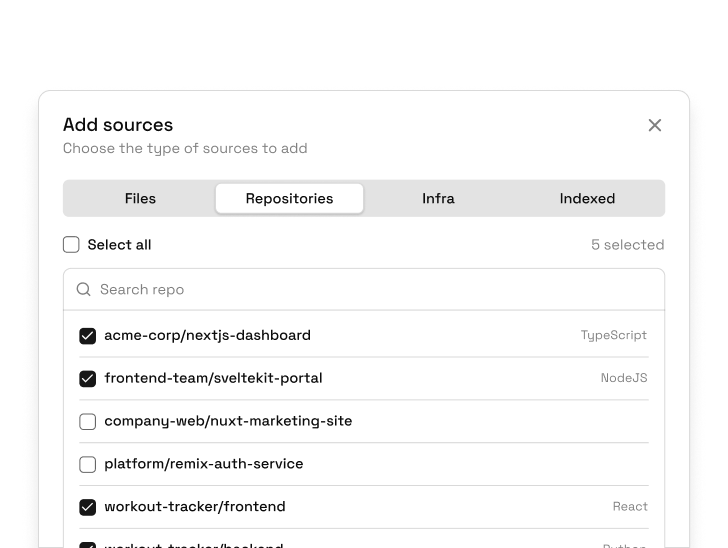Click the platform/remix-auth-service repository name
This screenshot has height=548, width=728.
203,464
